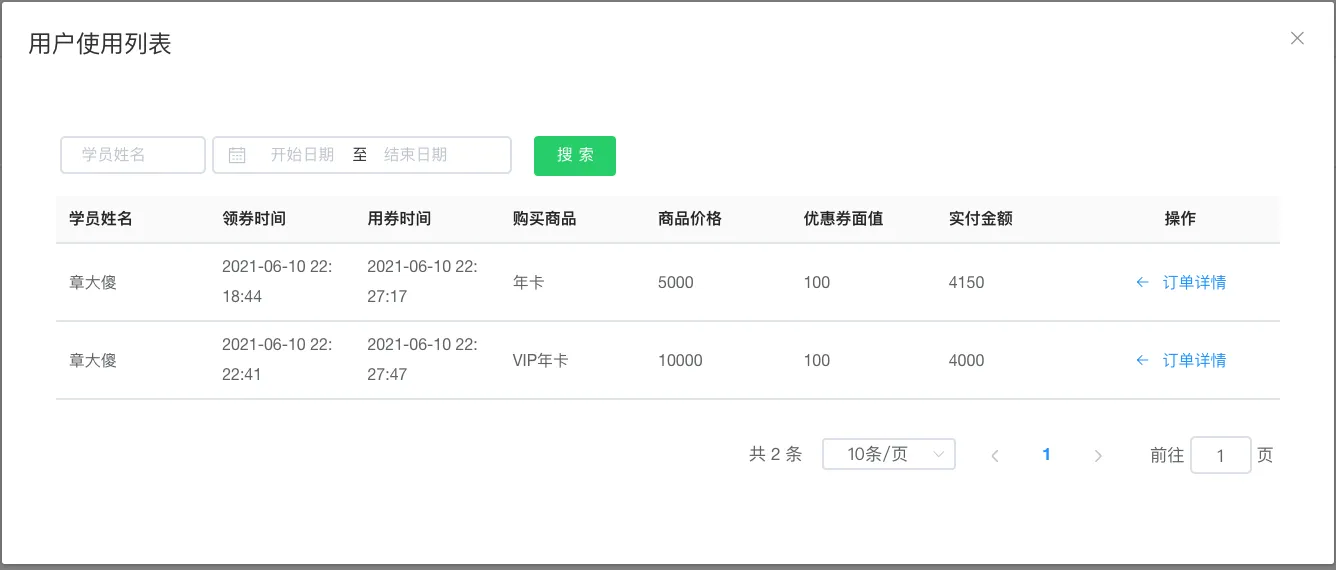Select page number 1 in pagination
Screen dimensions: 1336x570
1046,454
